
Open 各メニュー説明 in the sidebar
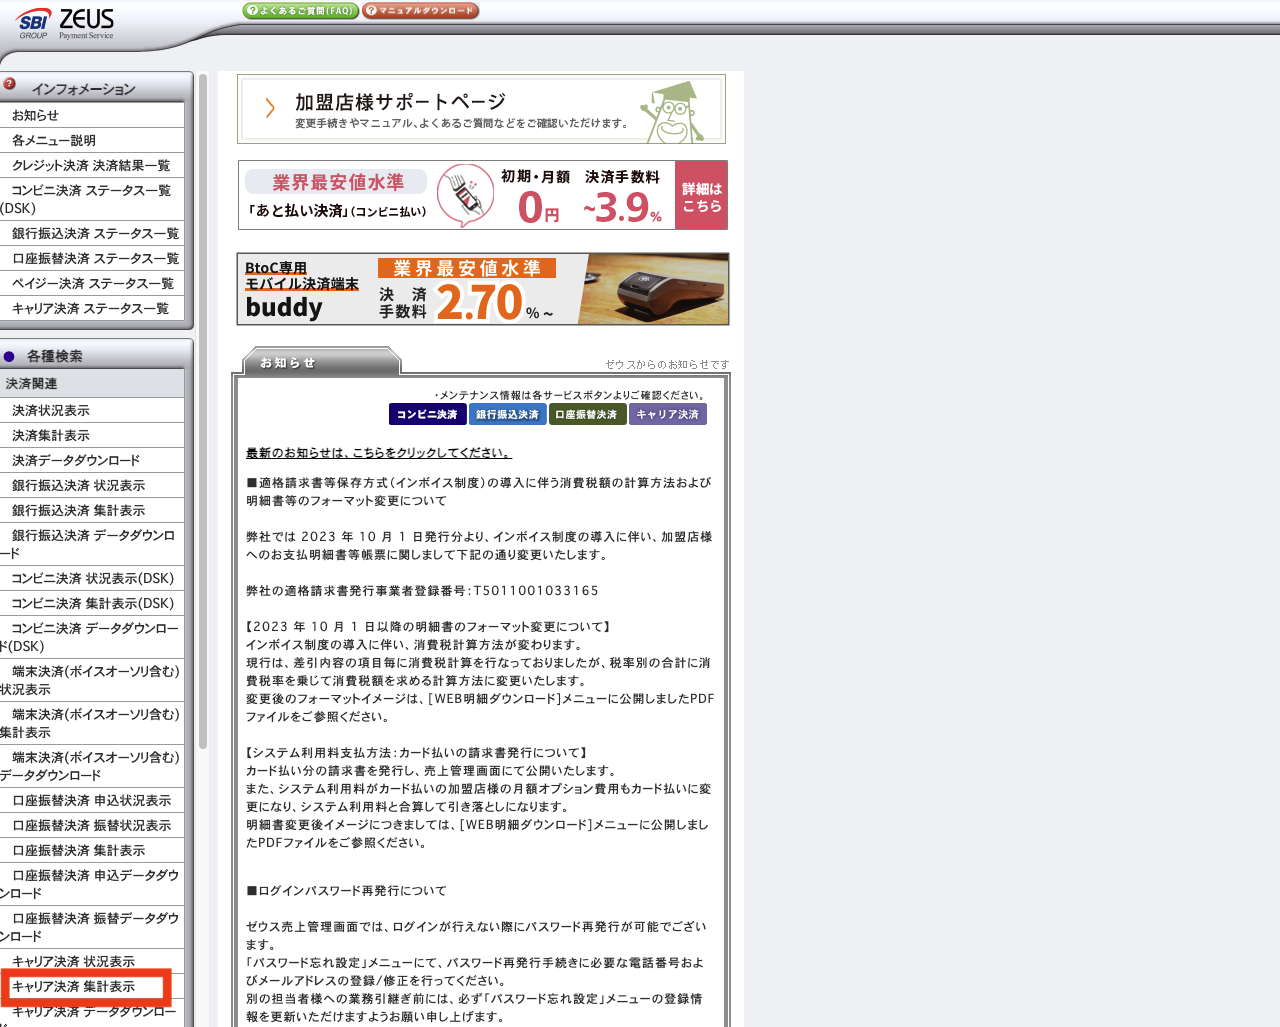pyautogui.click(x=92, y=140)
